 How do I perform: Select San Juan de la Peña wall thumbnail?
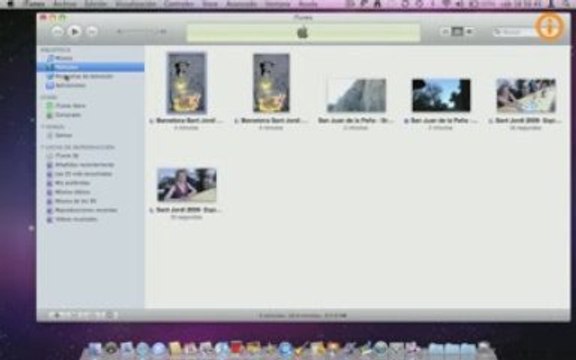tap(356, 95)
